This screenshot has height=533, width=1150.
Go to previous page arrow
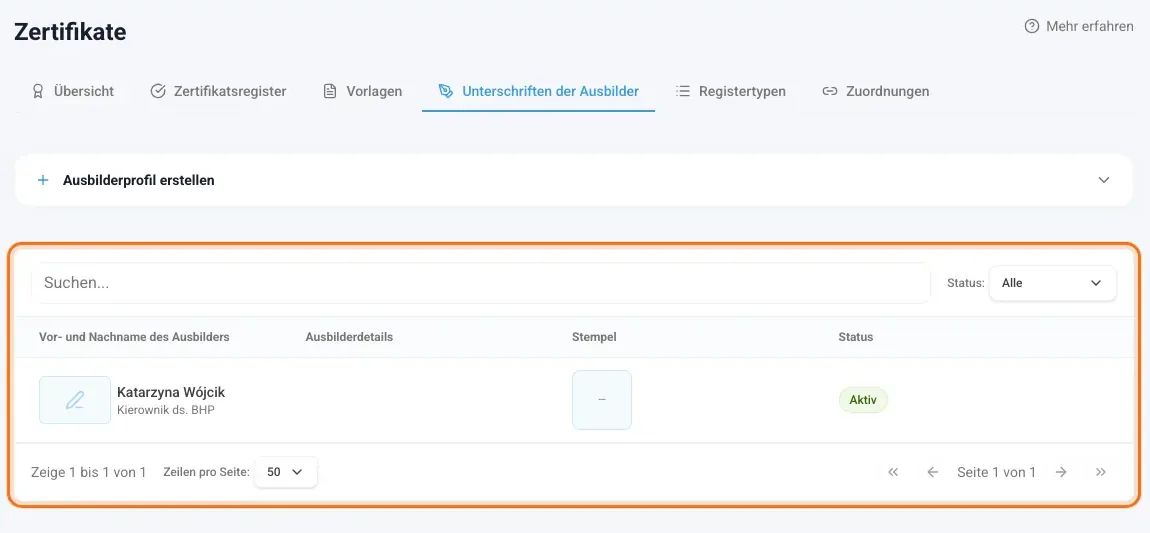pyautogui.click(x=932, y=472)
